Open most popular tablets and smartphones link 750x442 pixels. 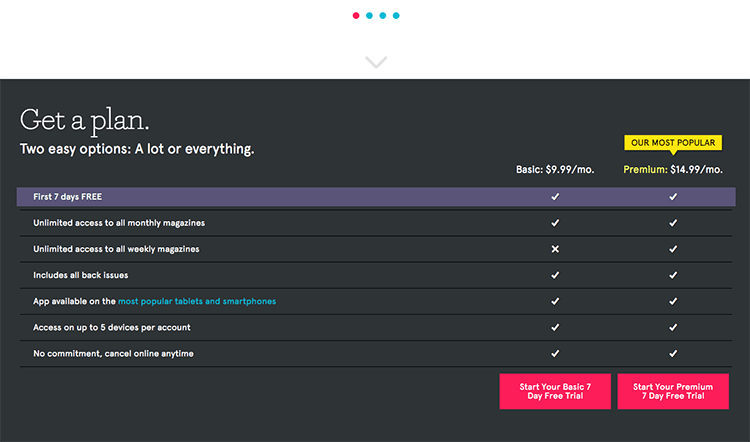pyautogui.click(x=197, y=301)
